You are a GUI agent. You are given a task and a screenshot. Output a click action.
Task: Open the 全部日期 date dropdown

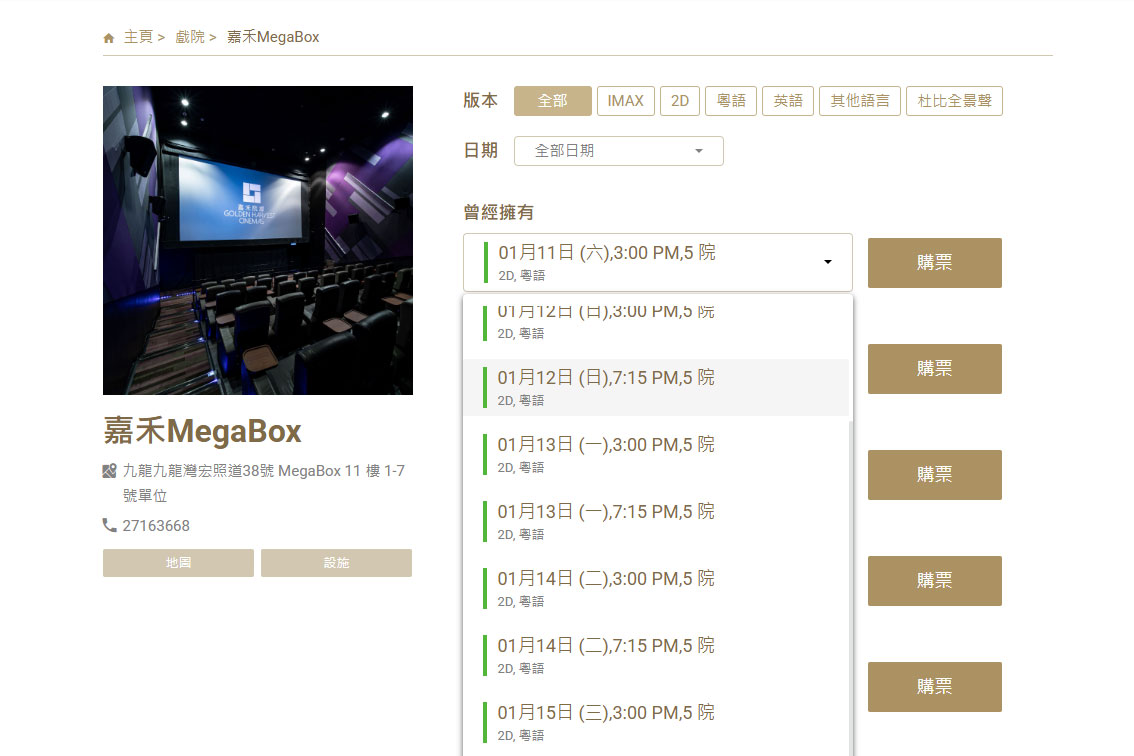point(618,151)
